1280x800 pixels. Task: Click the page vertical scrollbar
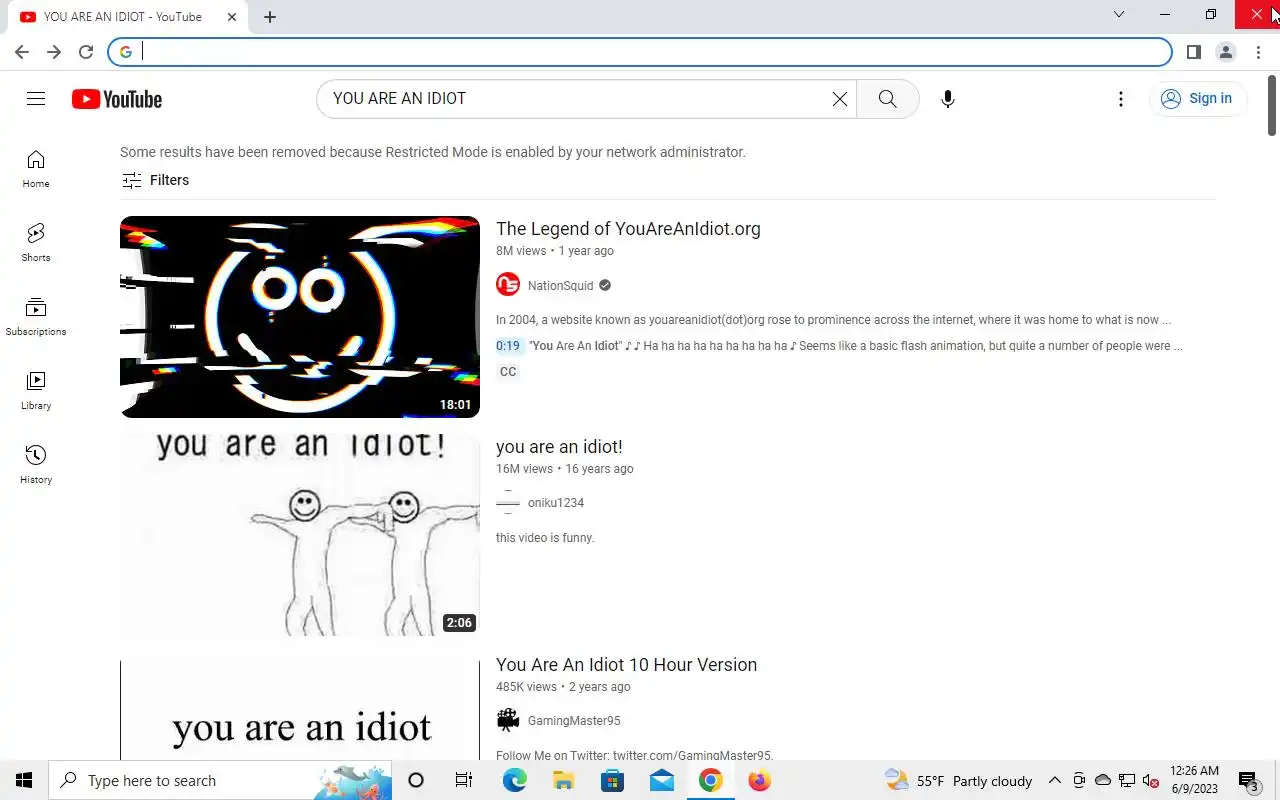[1272, 104]
